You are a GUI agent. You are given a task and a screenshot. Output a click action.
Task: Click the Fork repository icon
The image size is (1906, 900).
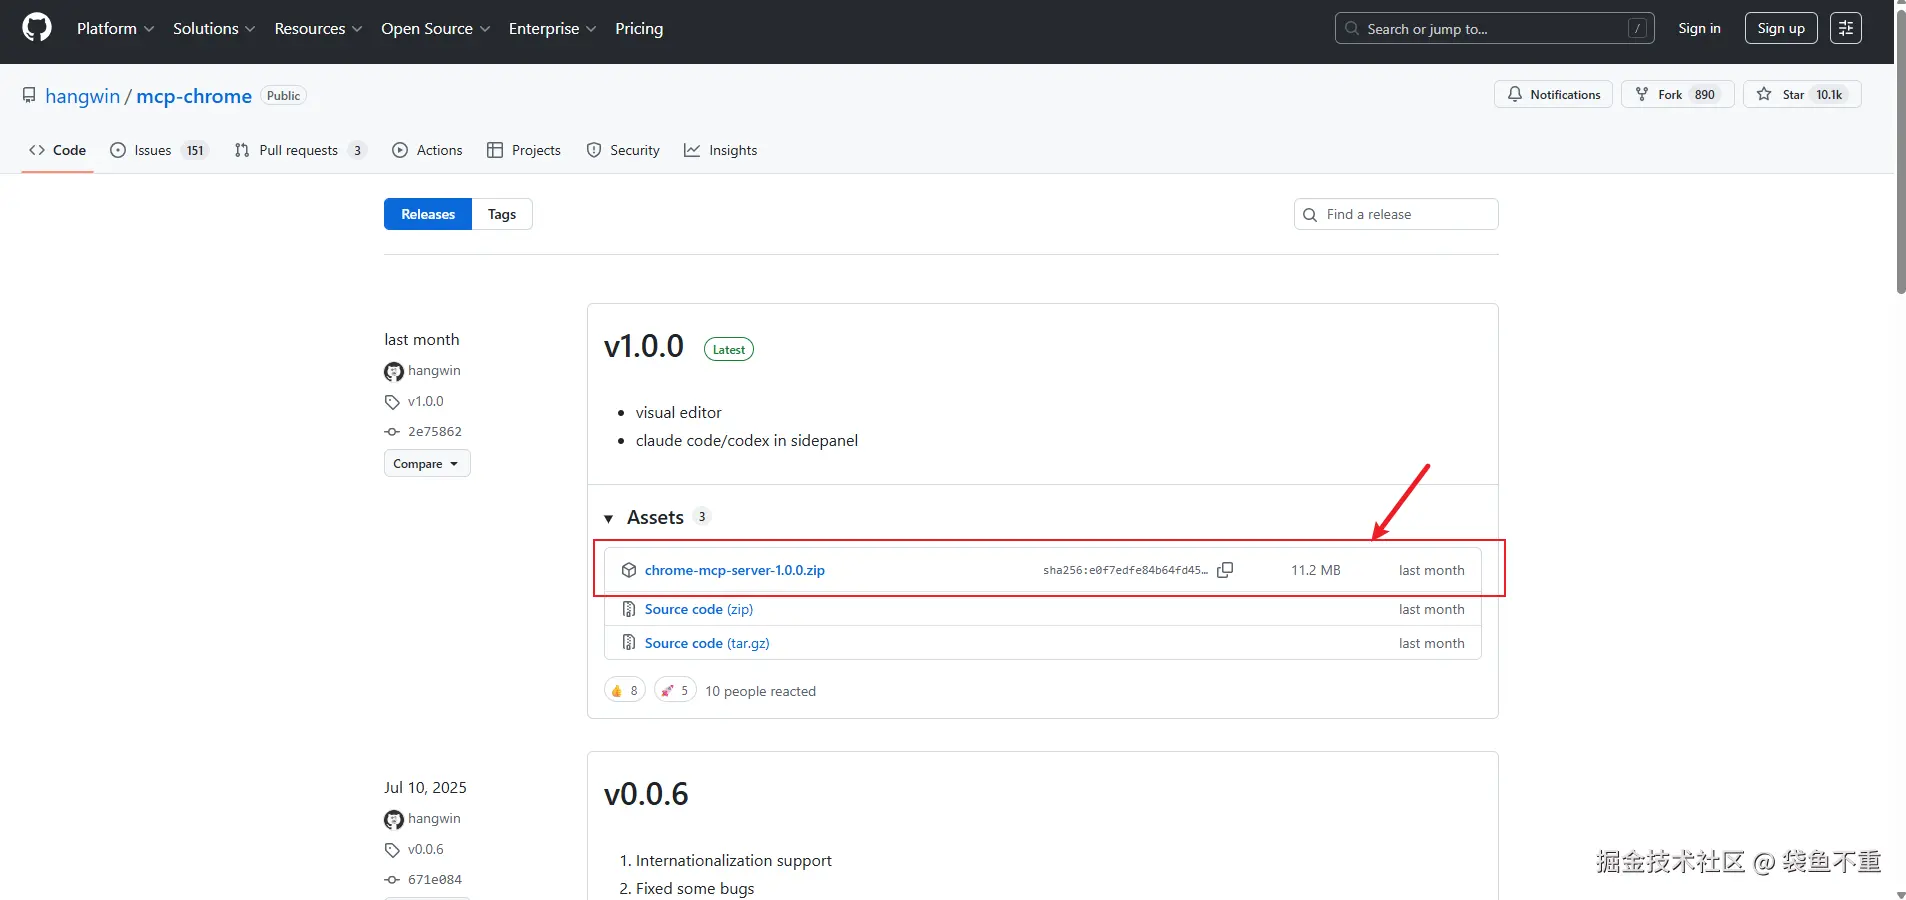[1642, 94]
